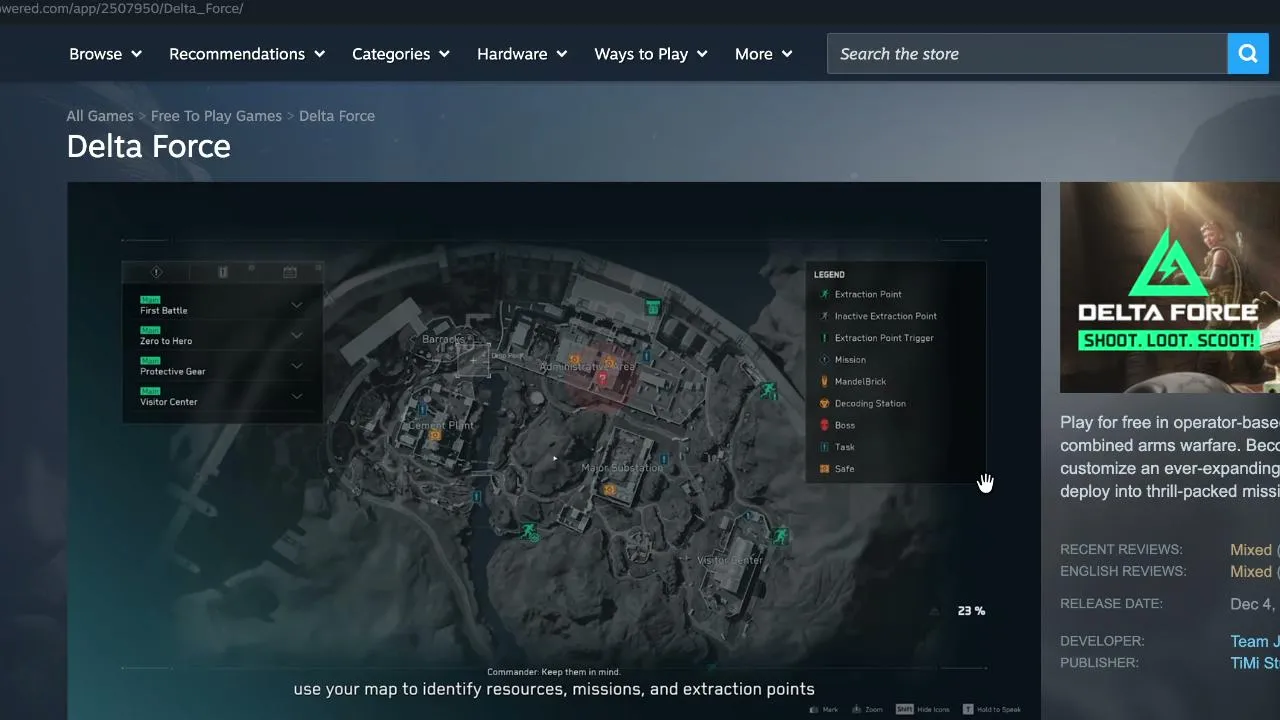Click the green Extraction Point legend icon
1280x720 pixels.
(824, 294)
